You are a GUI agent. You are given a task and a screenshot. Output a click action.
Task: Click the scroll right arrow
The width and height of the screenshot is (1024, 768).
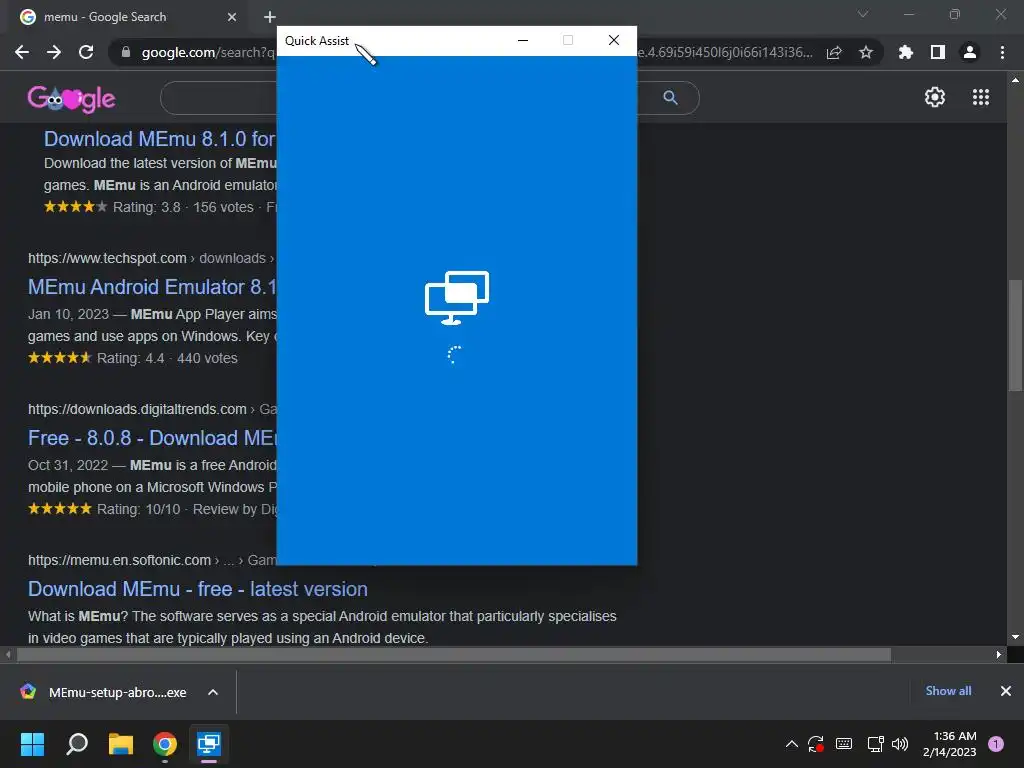999,654
